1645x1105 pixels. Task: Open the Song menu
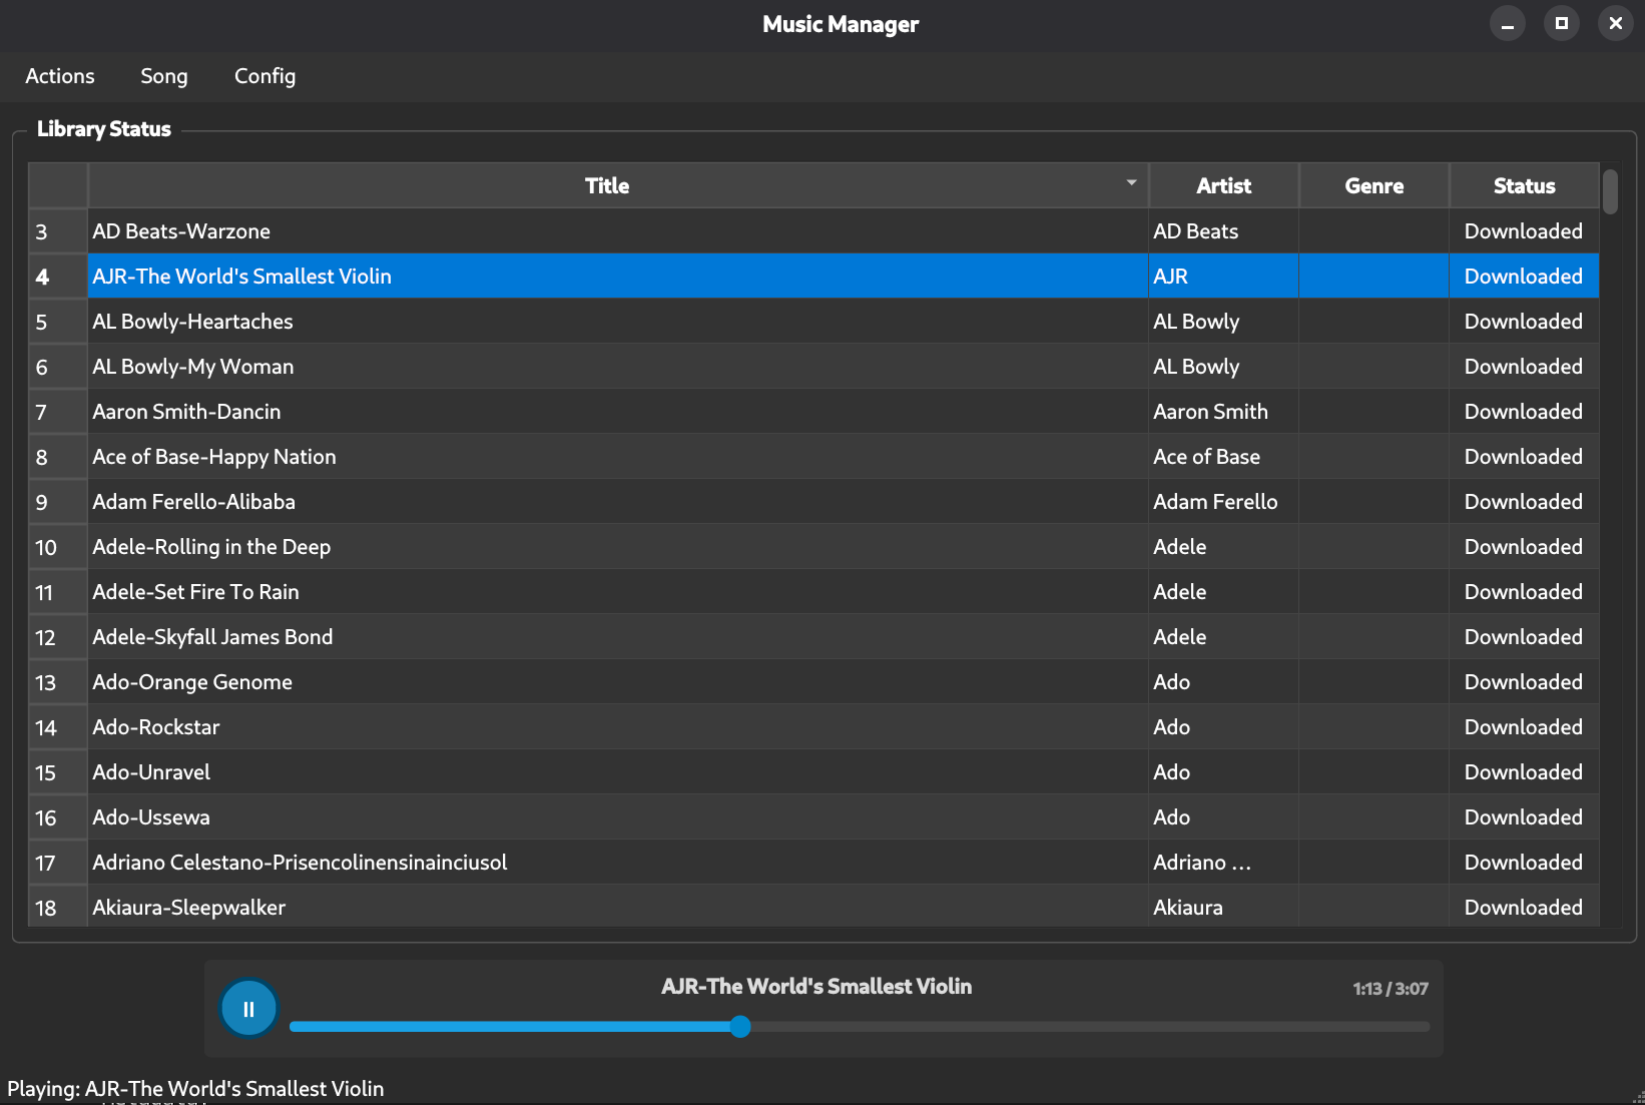point(164,76)
